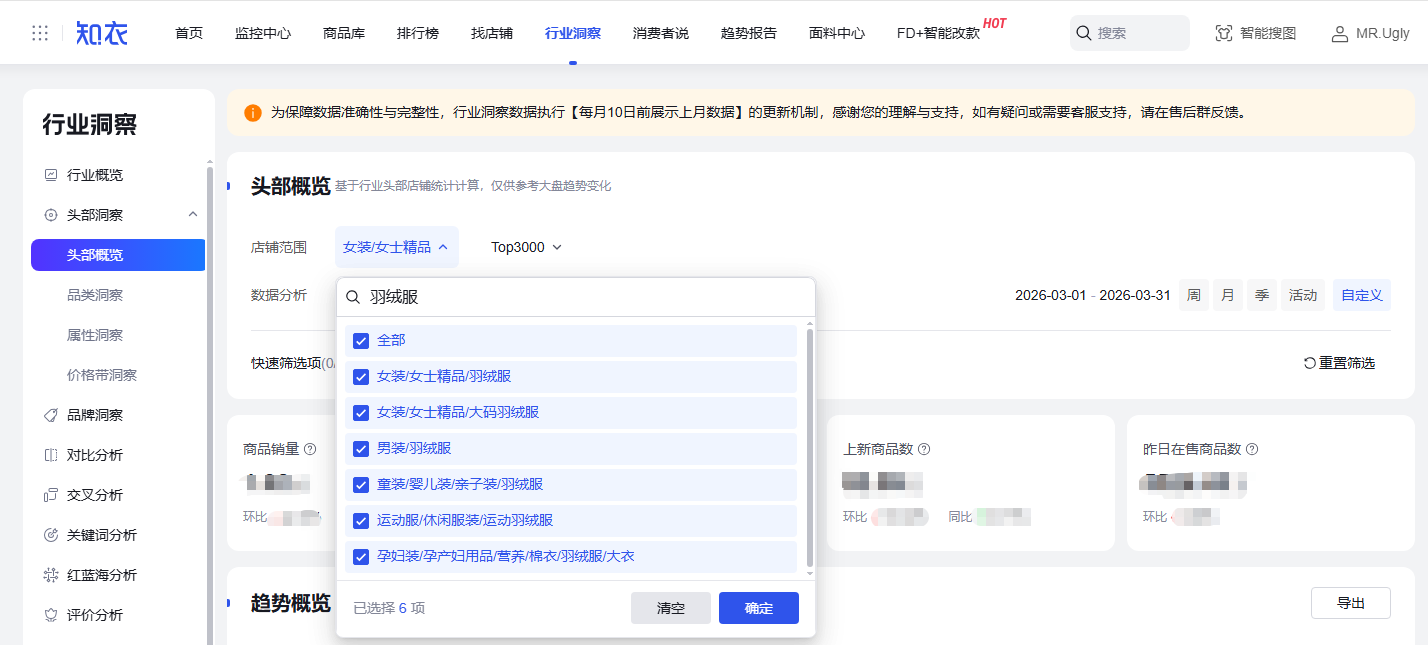Select the 月 time range button
The image size is (1428, 645).
(1228, 295)
